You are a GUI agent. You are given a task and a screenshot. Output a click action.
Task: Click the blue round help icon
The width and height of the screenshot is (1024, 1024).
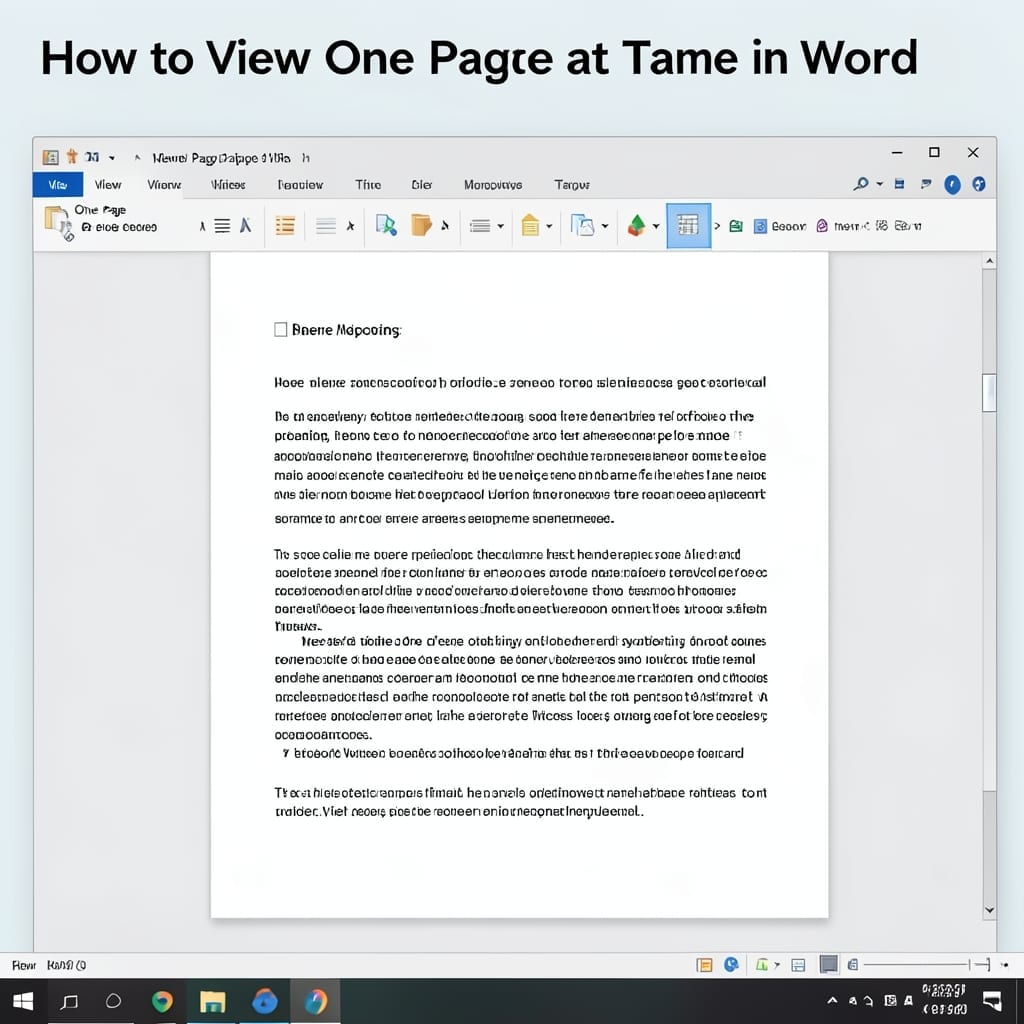[x=952, y=185]
